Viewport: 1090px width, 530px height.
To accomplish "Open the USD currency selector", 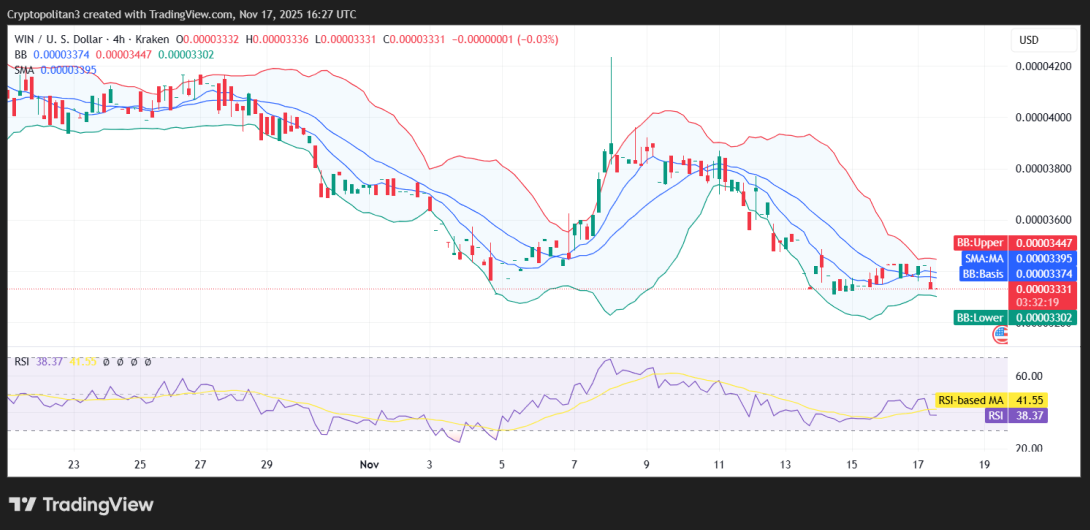I will 1029,40.
